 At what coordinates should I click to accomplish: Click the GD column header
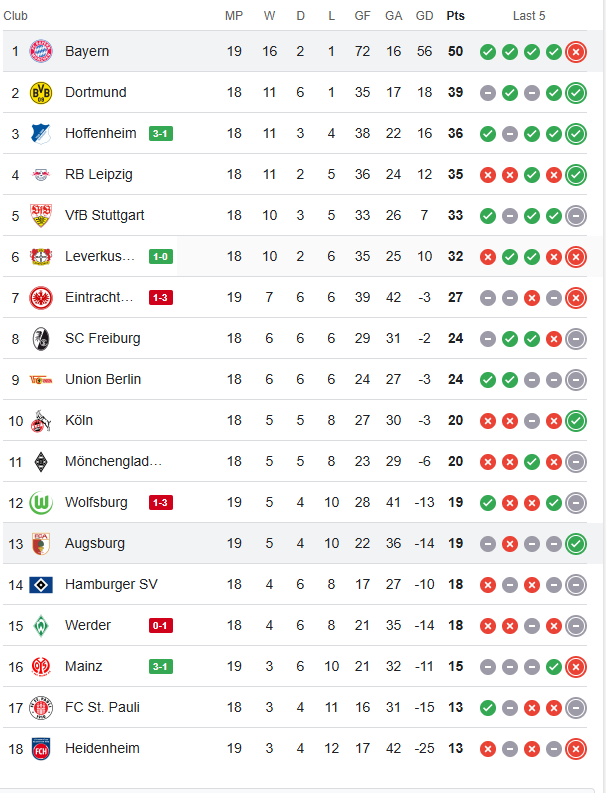pyautogui.click(x=424, y=16)
